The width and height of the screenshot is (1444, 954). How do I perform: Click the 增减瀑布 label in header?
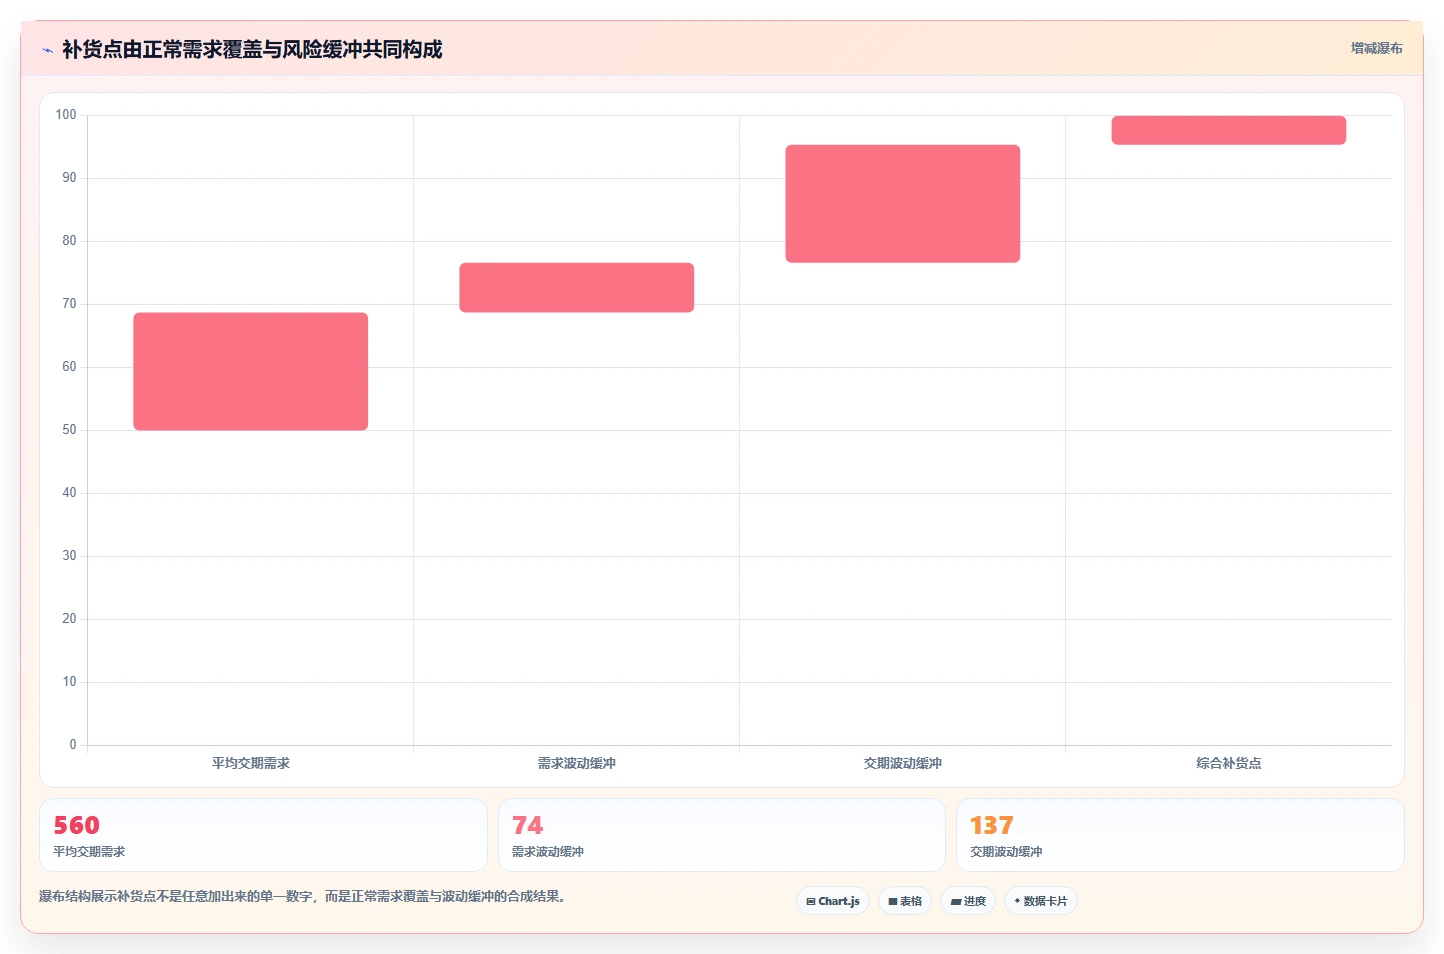pyautogui.click(x=1377, y=48)
